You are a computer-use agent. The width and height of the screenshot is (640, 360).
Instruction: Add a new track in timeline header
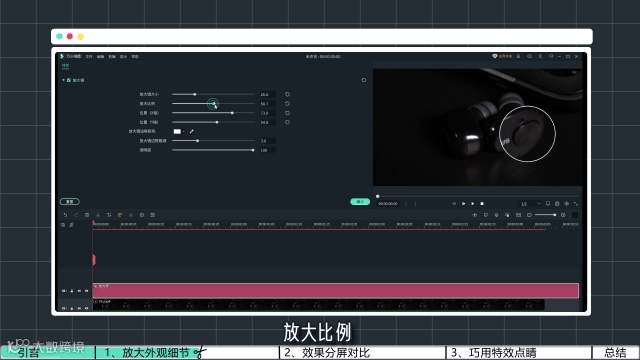click(x=63, y=225)
